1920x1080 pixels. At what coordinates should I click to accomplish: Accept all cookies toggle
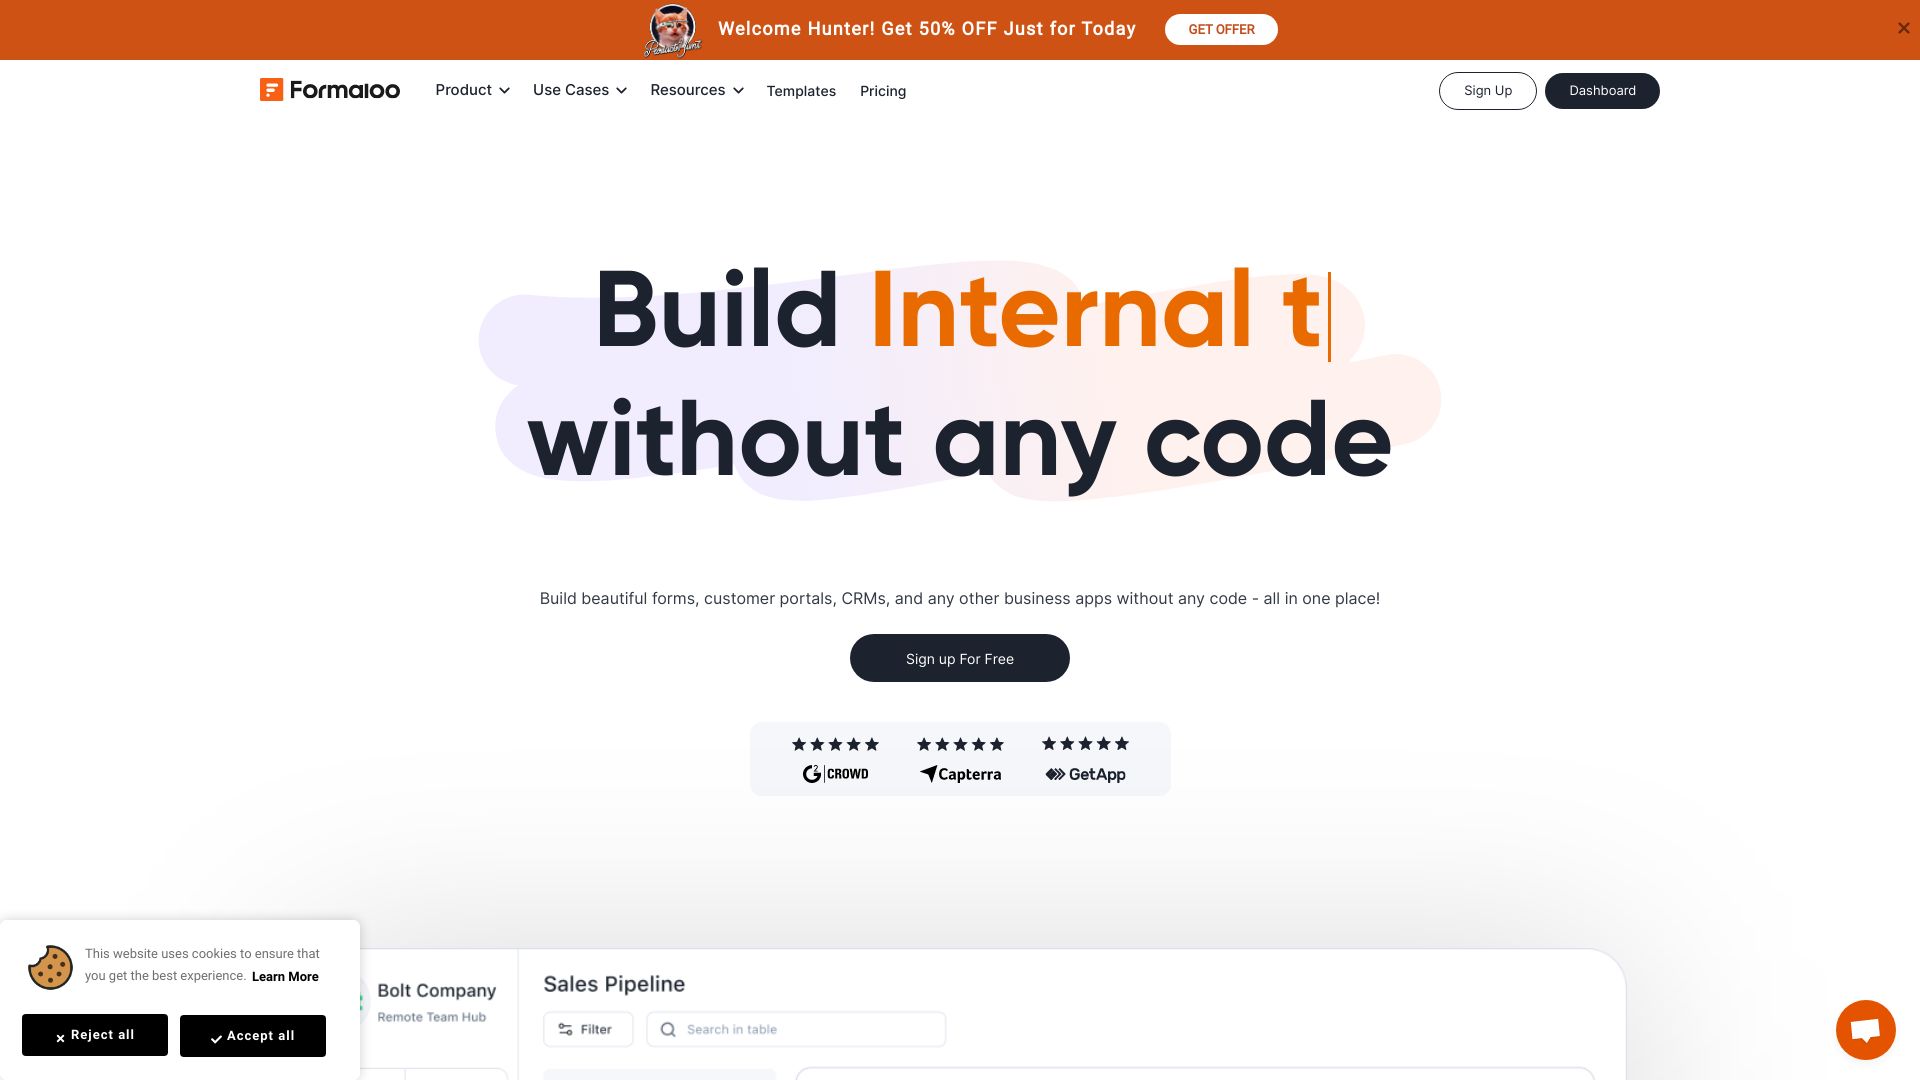(x=253, y=1035)
